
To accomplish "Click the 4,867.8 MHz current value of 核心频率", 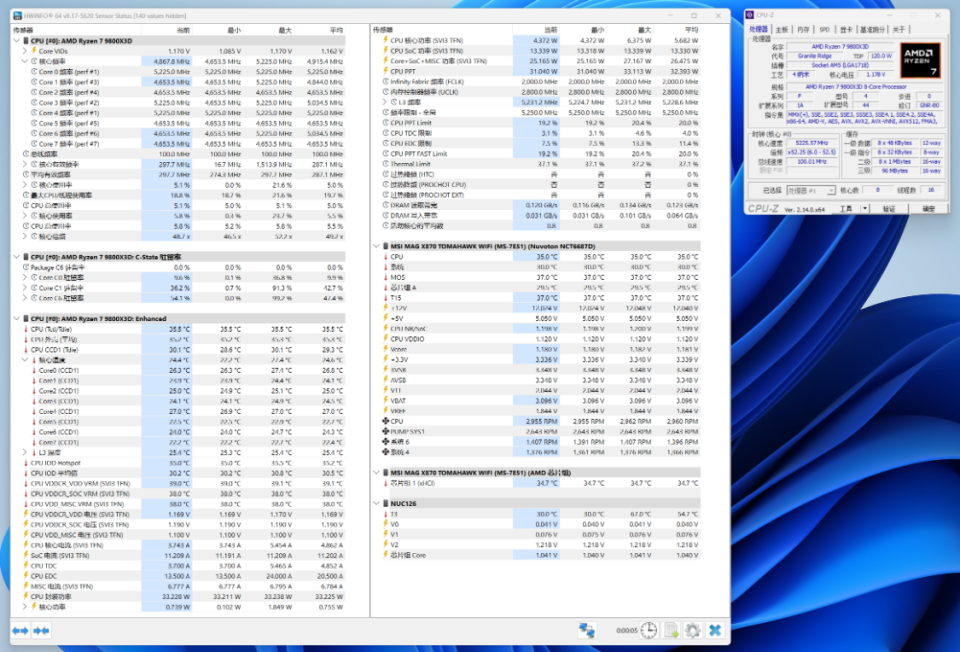I will [x=171, y=61].
